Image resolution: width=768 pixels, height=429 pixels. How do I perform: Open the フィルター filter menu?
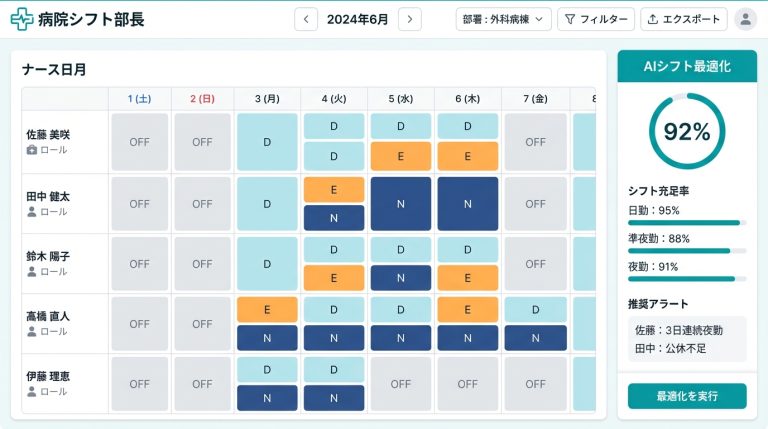(x=594, y=19)
